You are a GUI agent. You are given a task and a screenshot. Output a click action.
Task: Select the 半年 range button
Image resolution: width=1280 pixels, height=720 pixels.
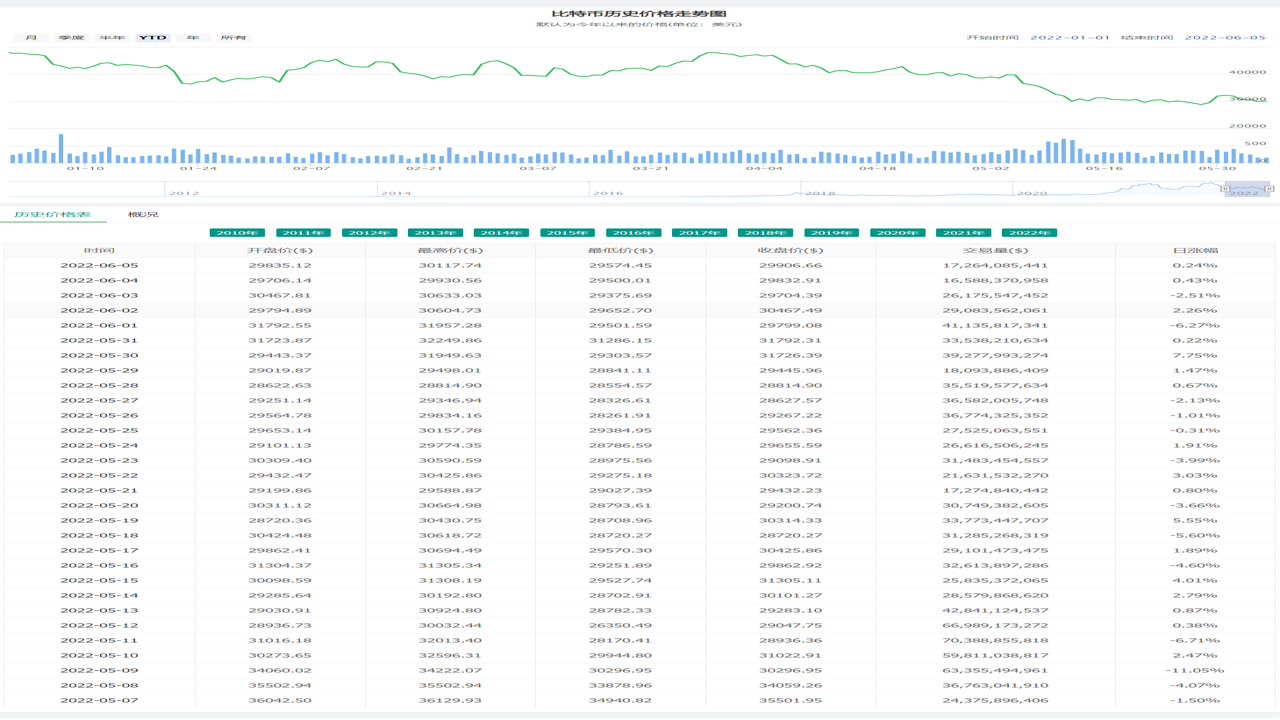point(112,38)
